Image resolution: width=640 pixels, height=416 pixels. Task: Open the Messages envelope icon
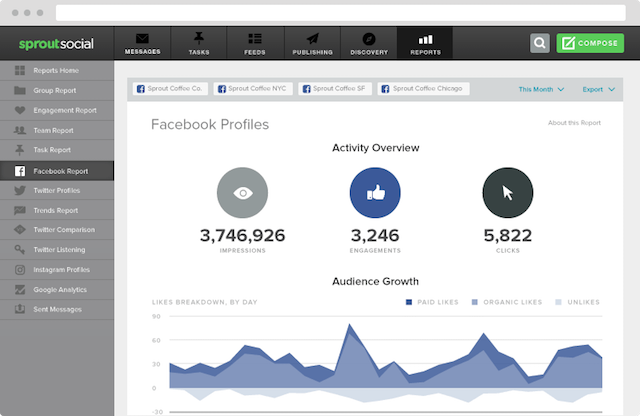[142, 39]
